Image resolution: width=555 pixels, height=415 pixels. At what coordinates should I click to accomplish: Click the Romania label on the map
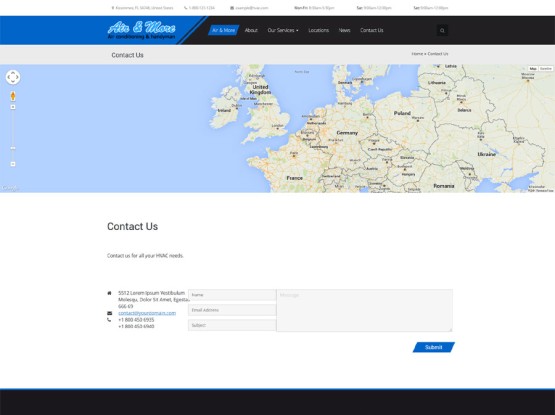[444, 186]
